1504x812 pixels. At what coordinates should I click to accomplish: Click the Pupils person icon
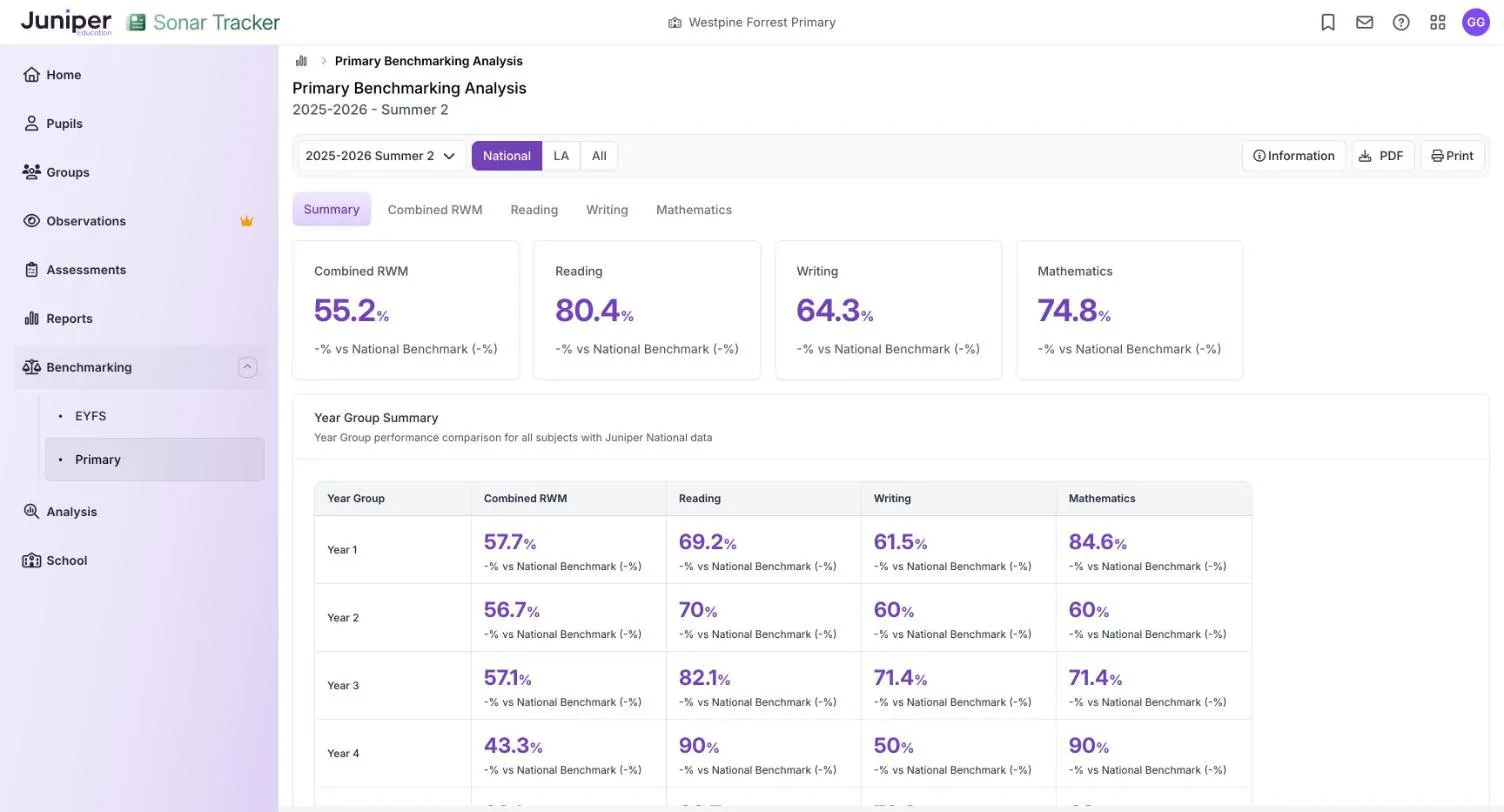tap(31, 124)
